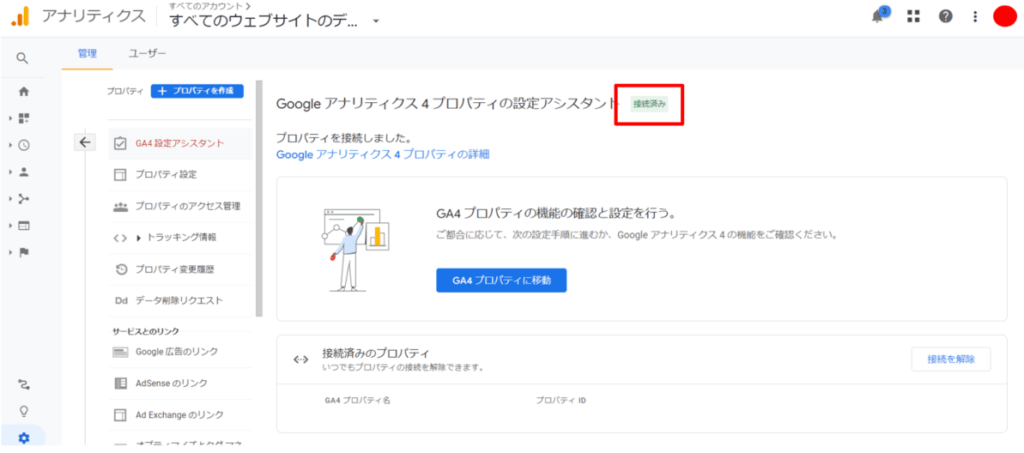The image size is (1024, 453).
Task: Expand the Realtime sidebar arrow
Action: (11, 146)
